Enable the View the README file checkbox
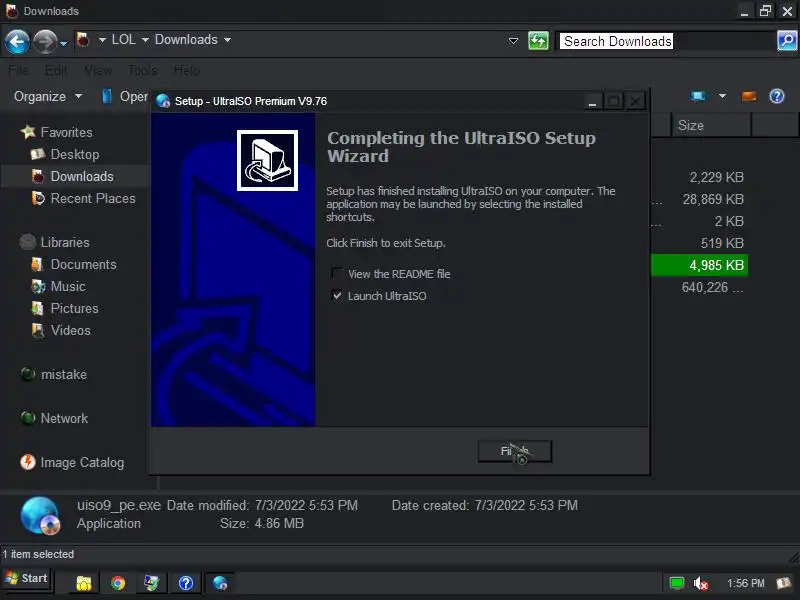Image resolution: width=800 pixels, height=600 pixels. 336,273
